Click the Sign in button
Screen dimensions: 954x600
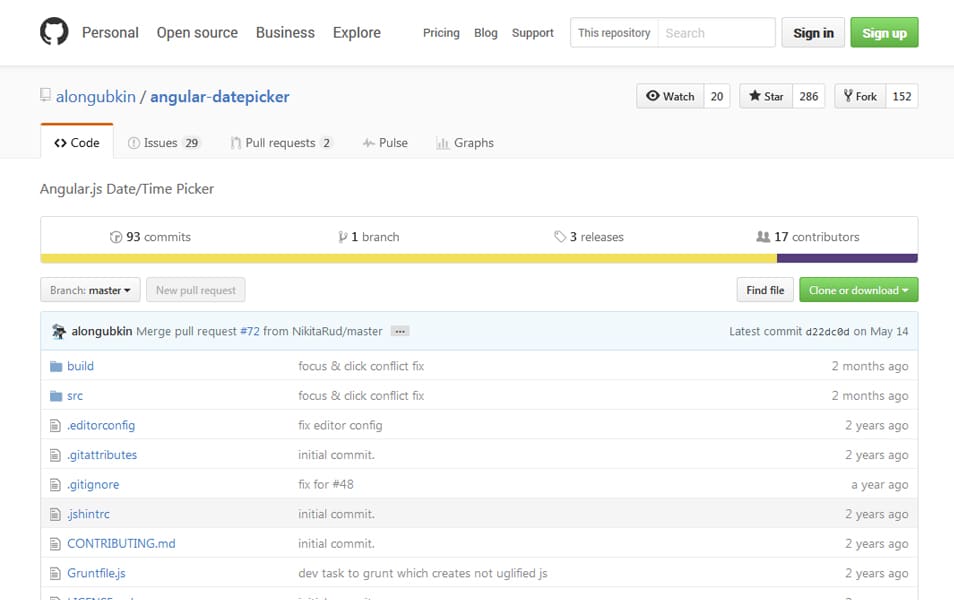813,33
